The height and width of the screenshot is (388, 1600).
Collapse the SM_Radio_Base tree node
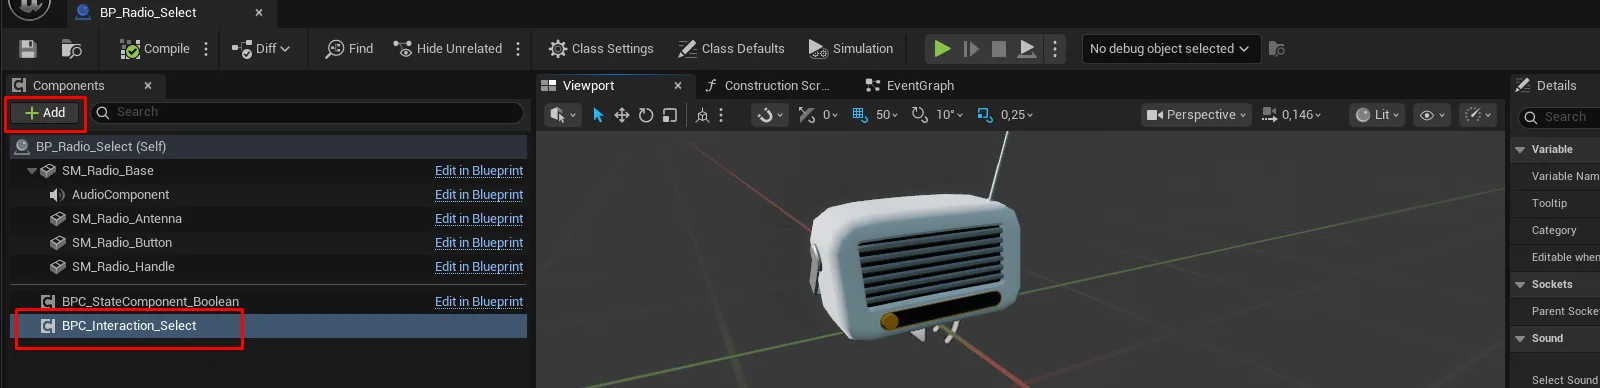coord(32,171)
